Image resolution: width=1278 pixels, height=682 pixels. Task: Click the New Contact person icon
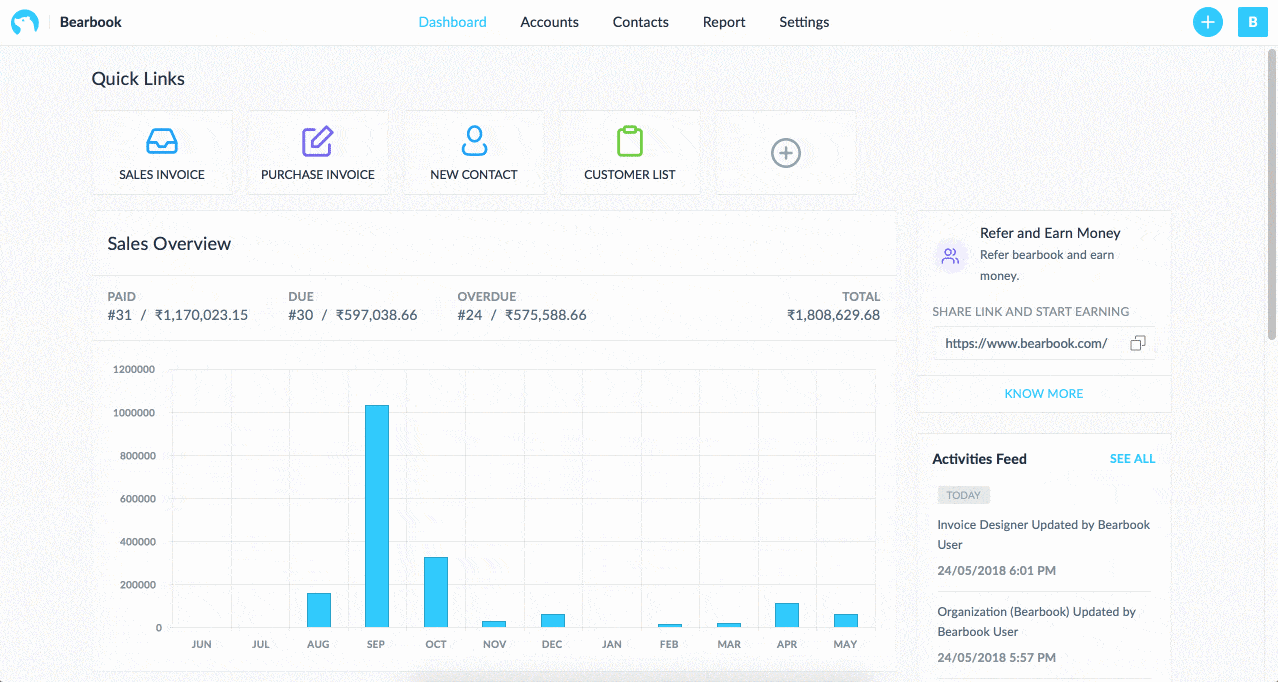[474, 140]
